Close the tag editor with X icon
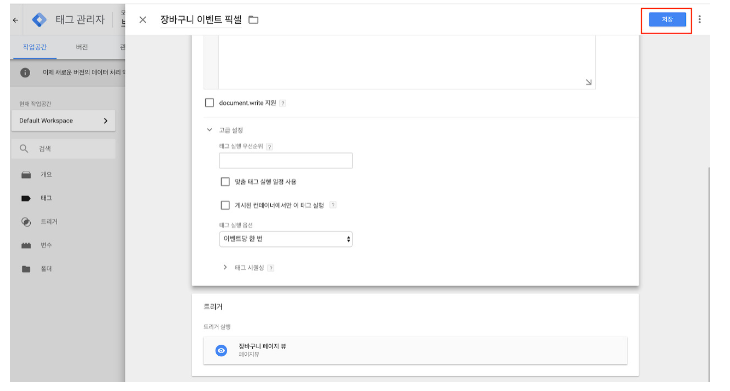Image resolution: width=730 pixels, height=391 pixels. 143,20
